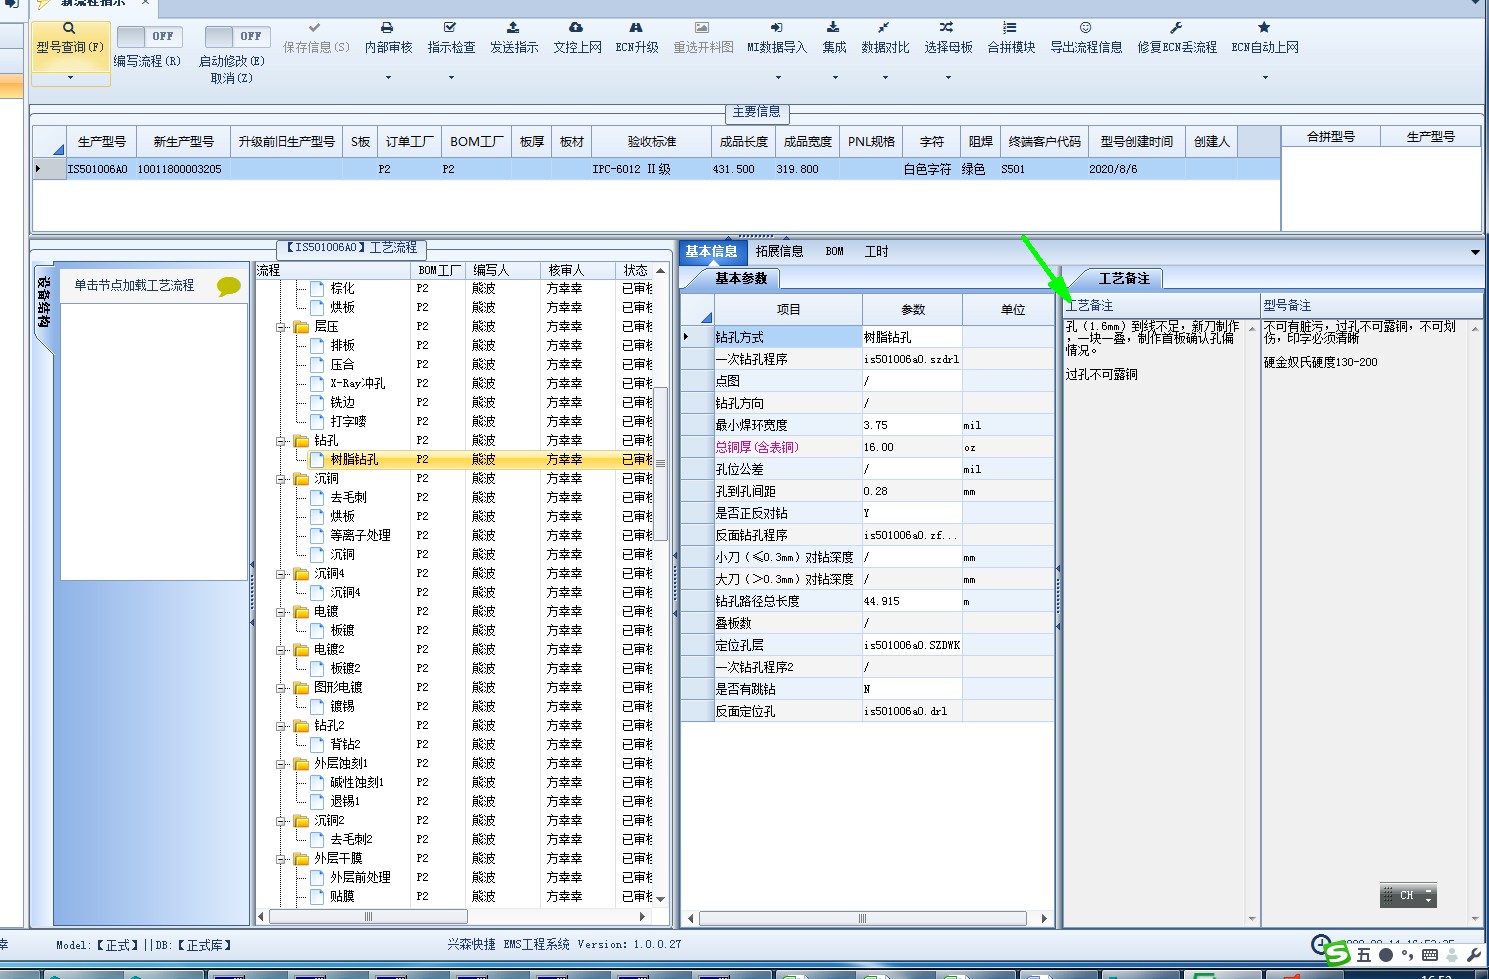
Task: Switch to the 工时 tab
Action: tap(877, 252)
